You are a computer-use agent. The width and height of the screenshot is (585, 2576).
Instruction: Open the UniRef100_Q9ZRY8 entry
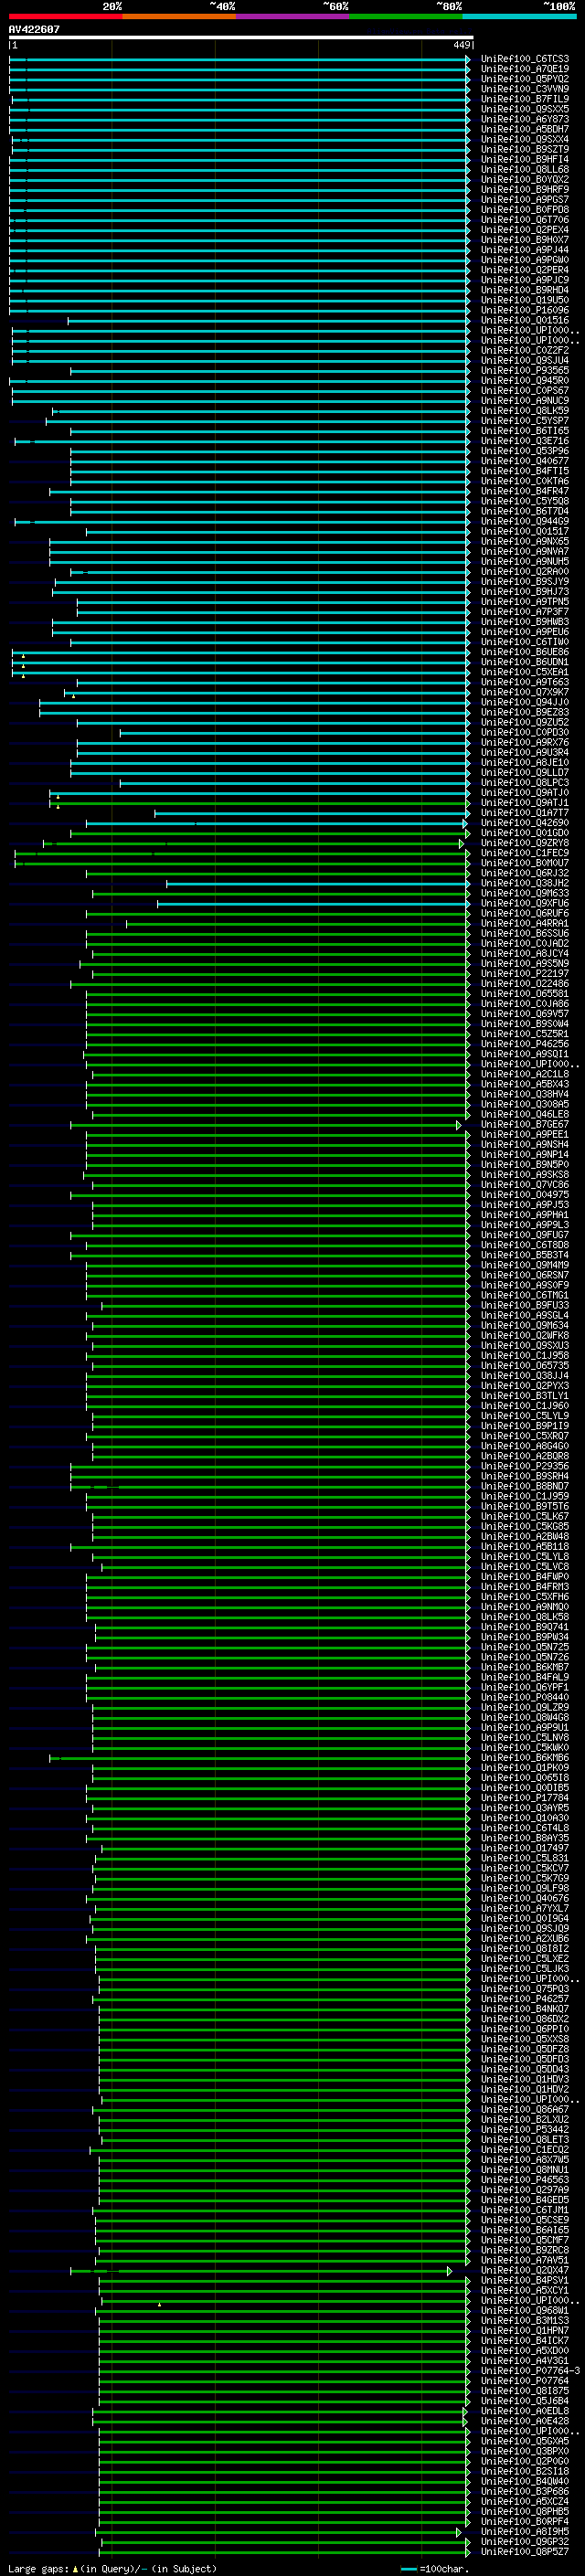click(x=524, y=843)
